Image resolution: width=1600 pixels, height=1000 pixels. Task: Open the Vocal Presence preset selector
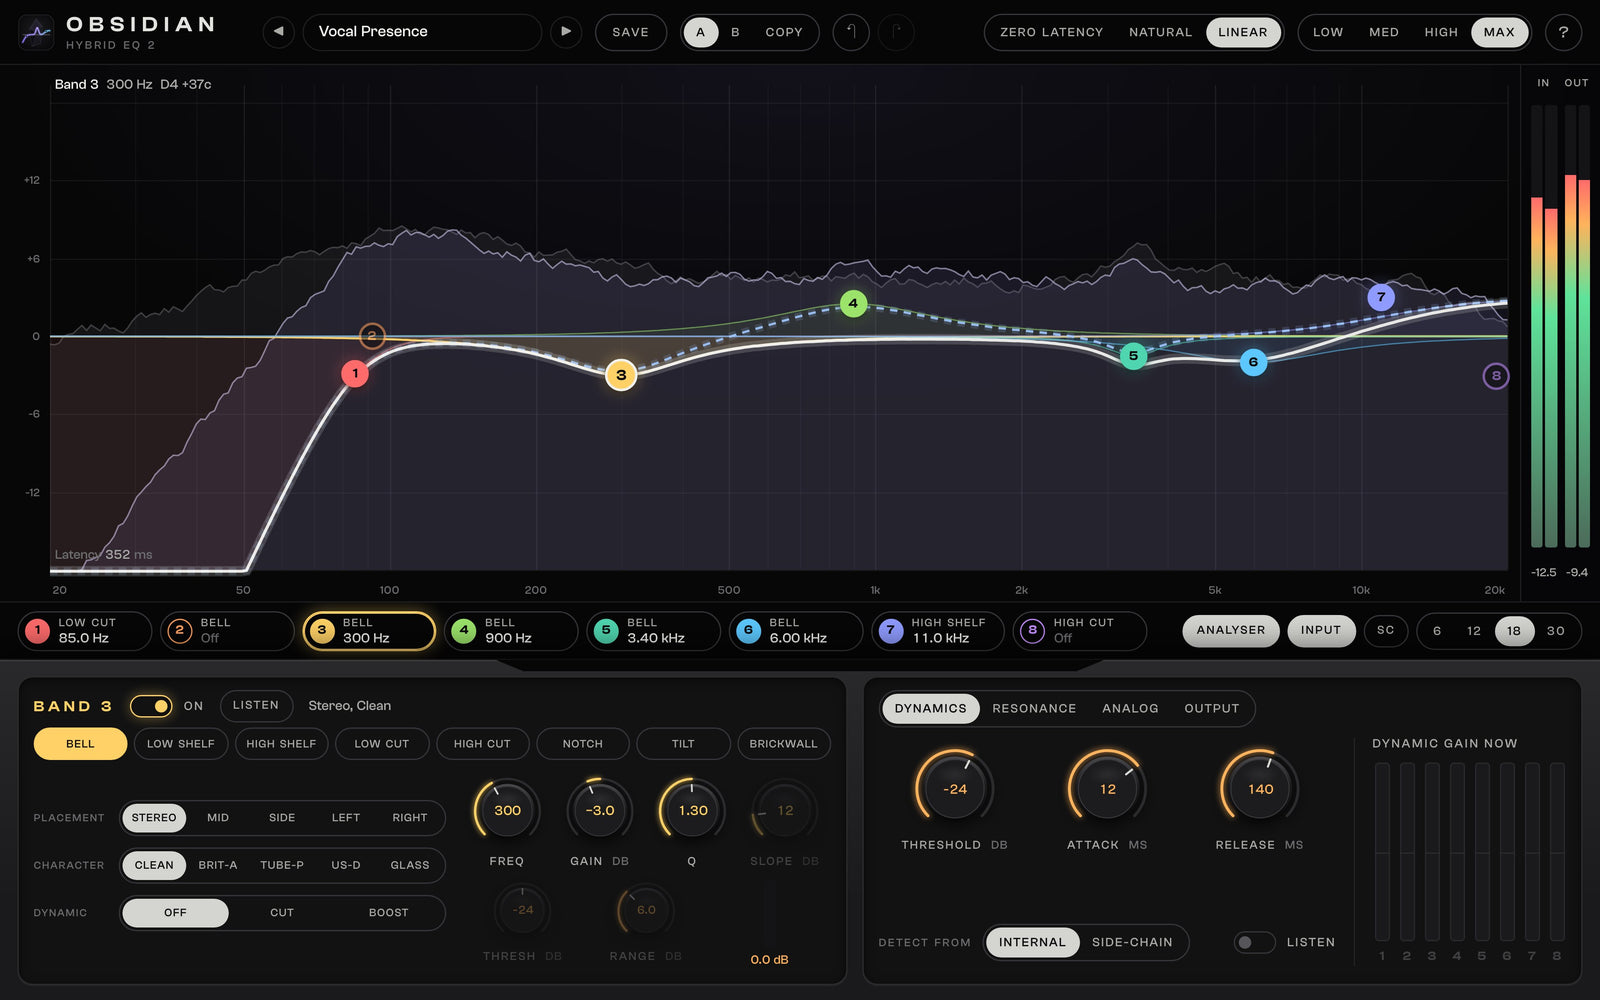422,32
